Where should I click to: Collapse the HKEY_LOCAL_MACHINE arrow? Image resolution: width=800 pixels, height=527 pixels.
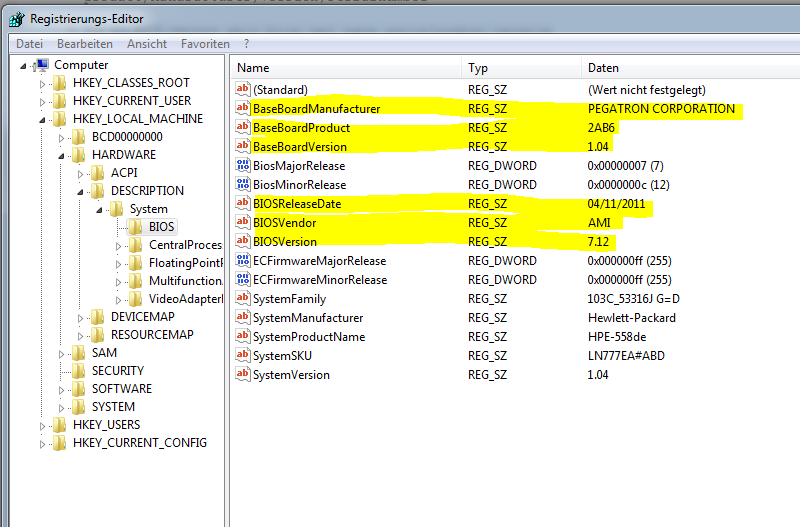pos(42,120)
